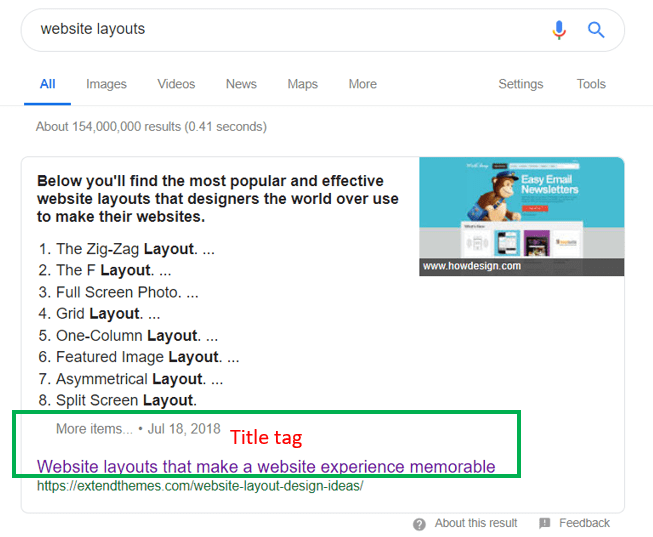Click the Feedback link text
Viewport: 653px width, 537px height.
tap(584, 523)
